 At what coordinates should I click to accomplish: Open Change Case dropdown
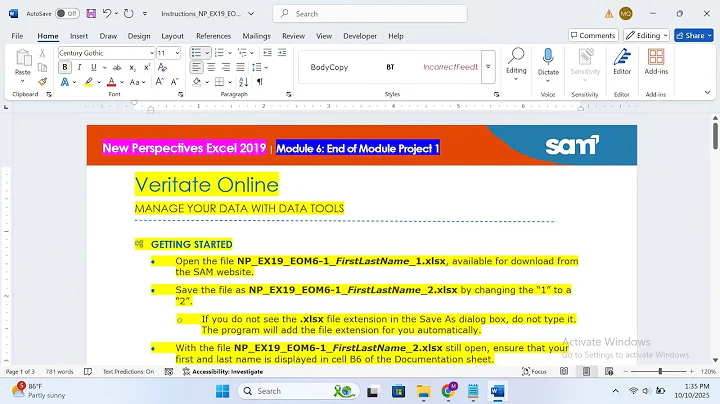137,82
